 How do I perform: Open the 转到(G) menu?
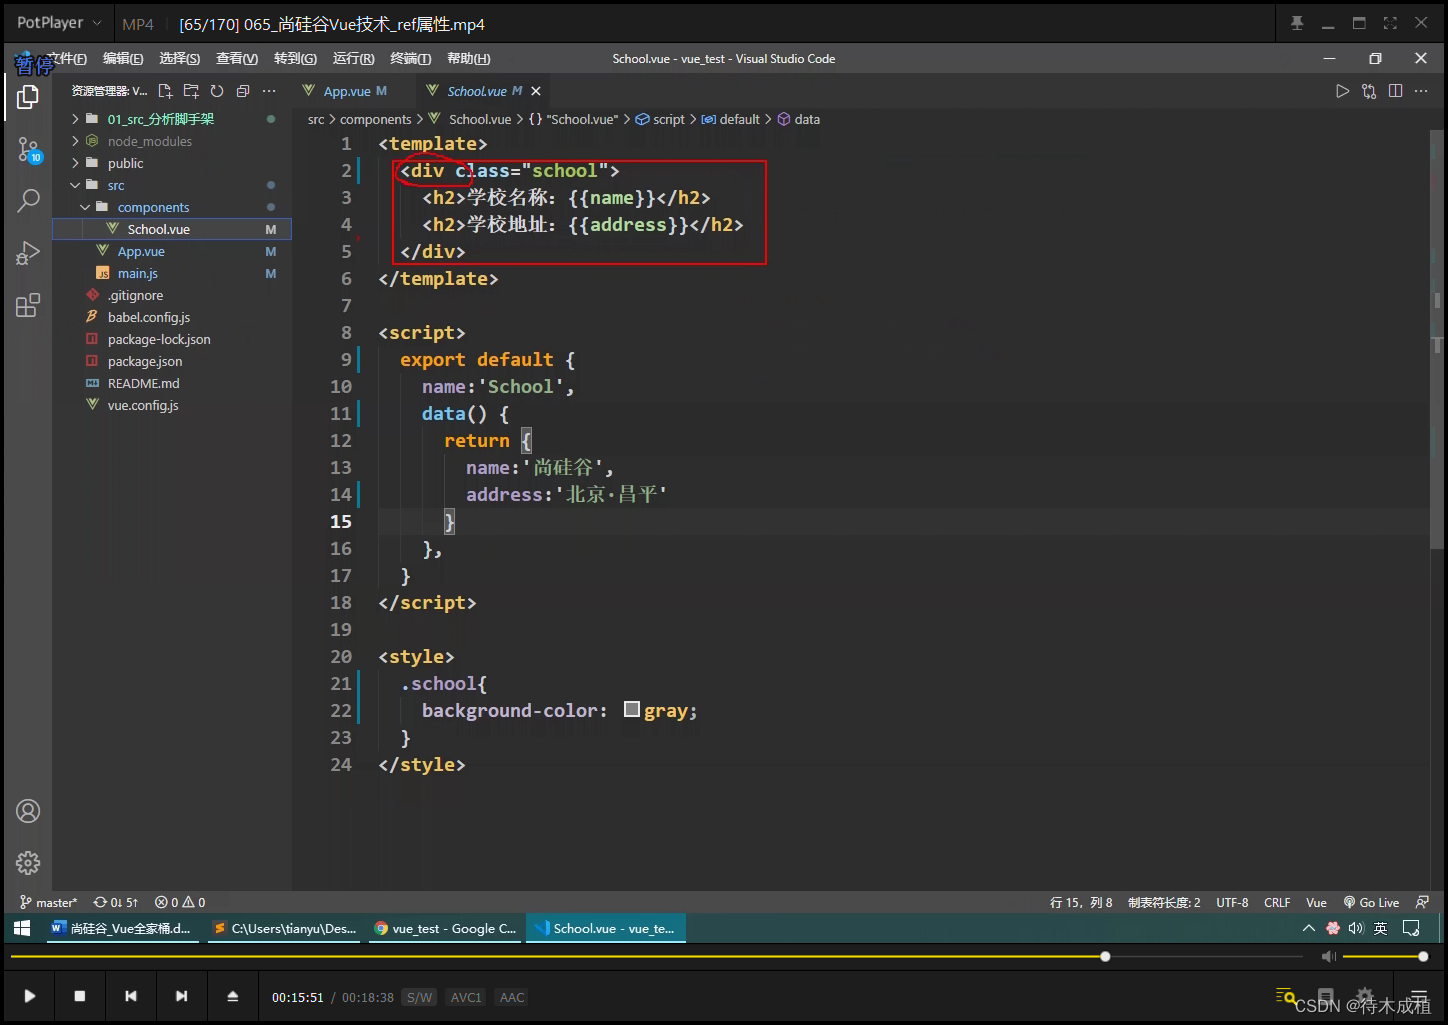(295, 59)
